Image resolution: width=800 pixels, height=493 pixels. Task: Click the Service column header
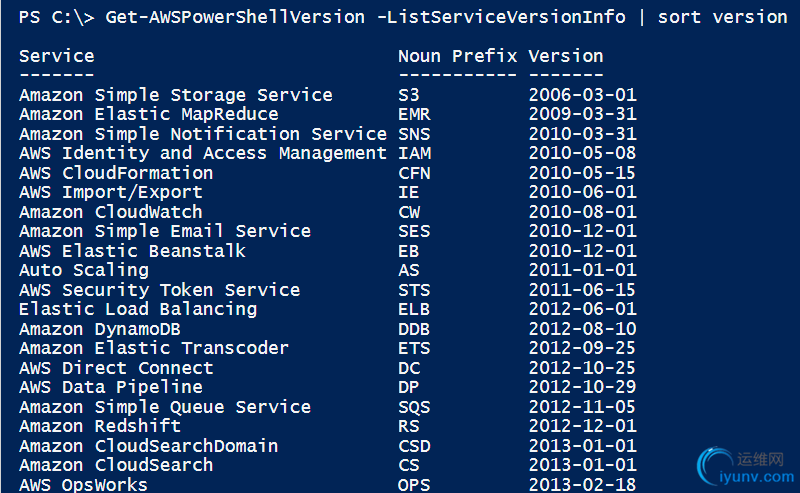click(57, 56)
